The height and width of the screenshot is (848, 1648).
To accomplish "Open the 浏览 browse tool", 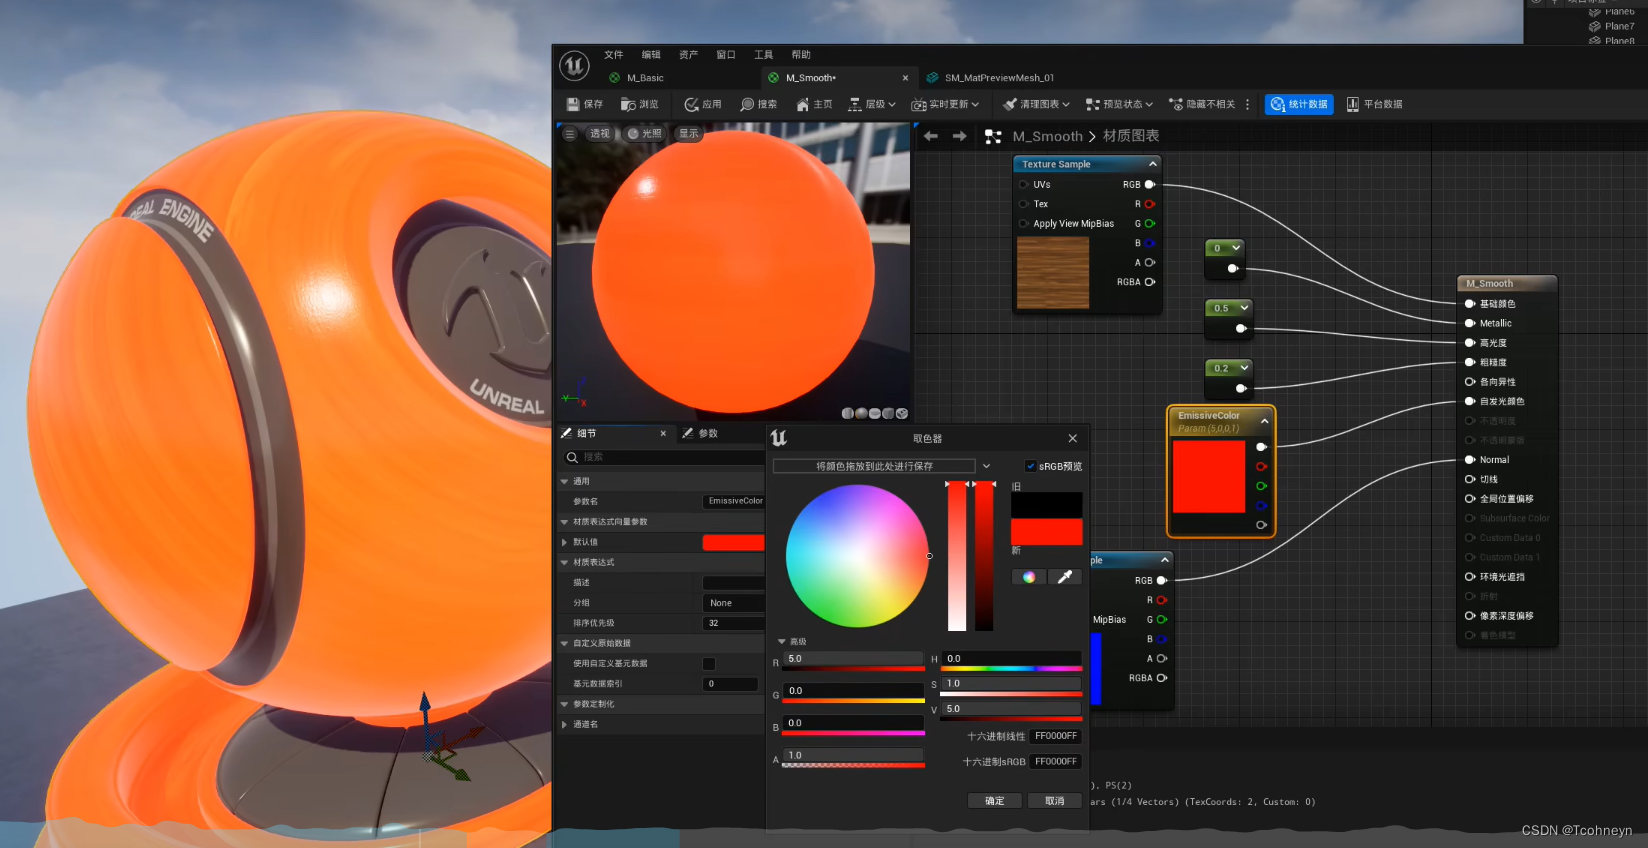I will 639,104.
